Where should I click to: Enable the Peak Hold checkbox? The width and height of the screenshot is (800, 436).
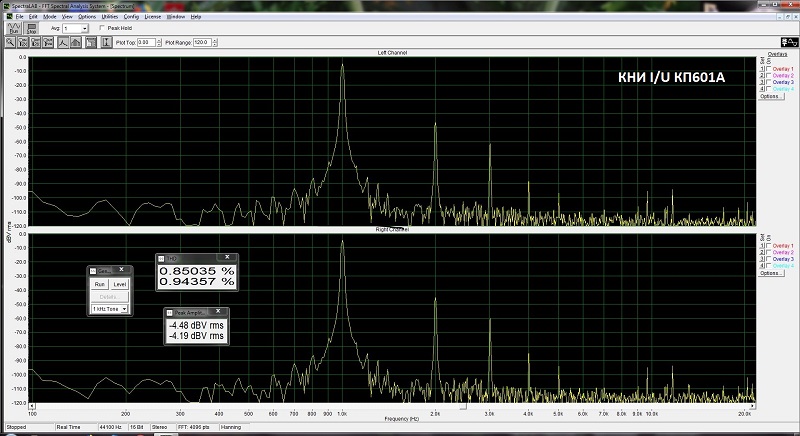pyautogui.click(x=102, y=28)
